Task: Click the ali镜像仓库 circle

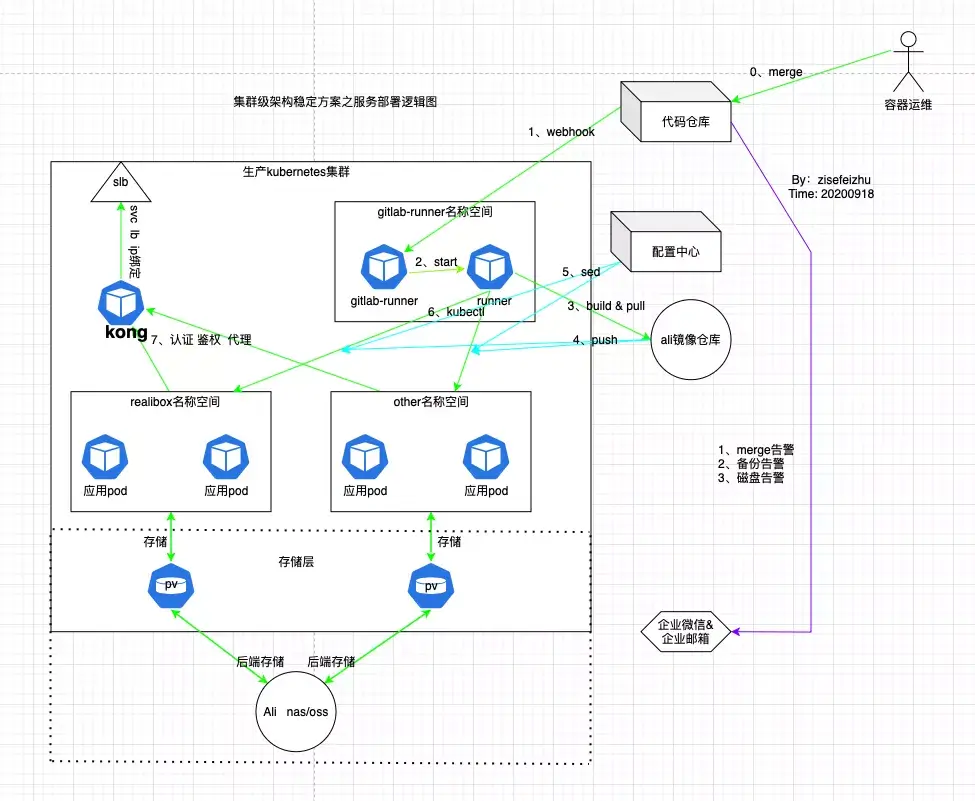Action: tap(692, 340)
